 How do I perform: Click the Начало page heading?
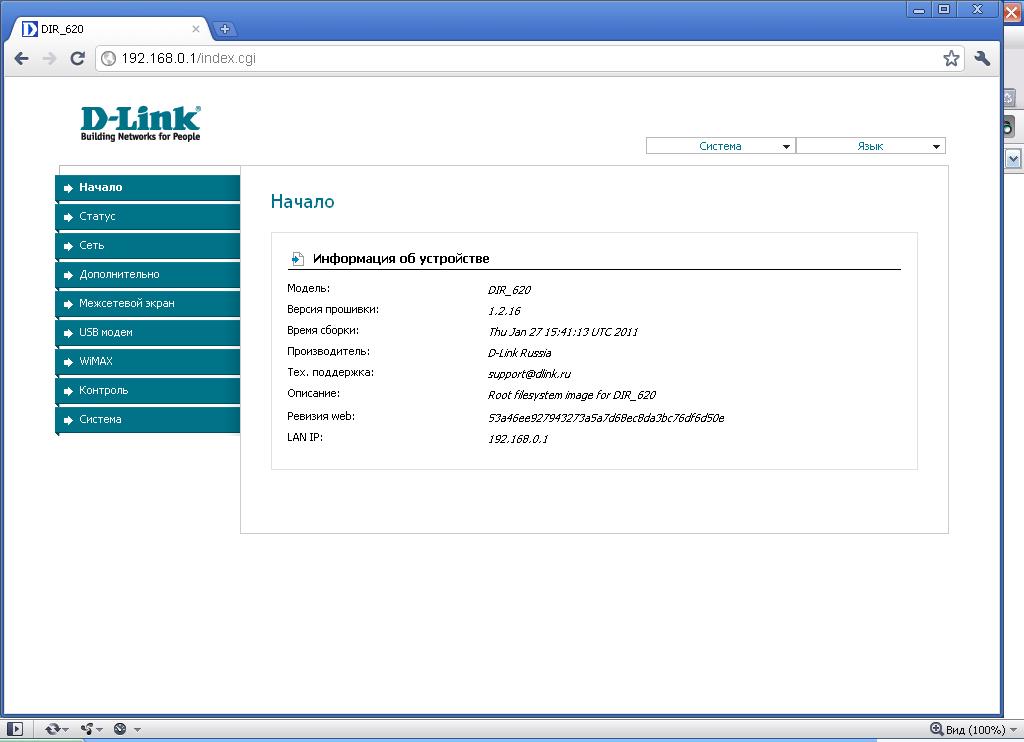pyautogui.click(x=302, y=201)
